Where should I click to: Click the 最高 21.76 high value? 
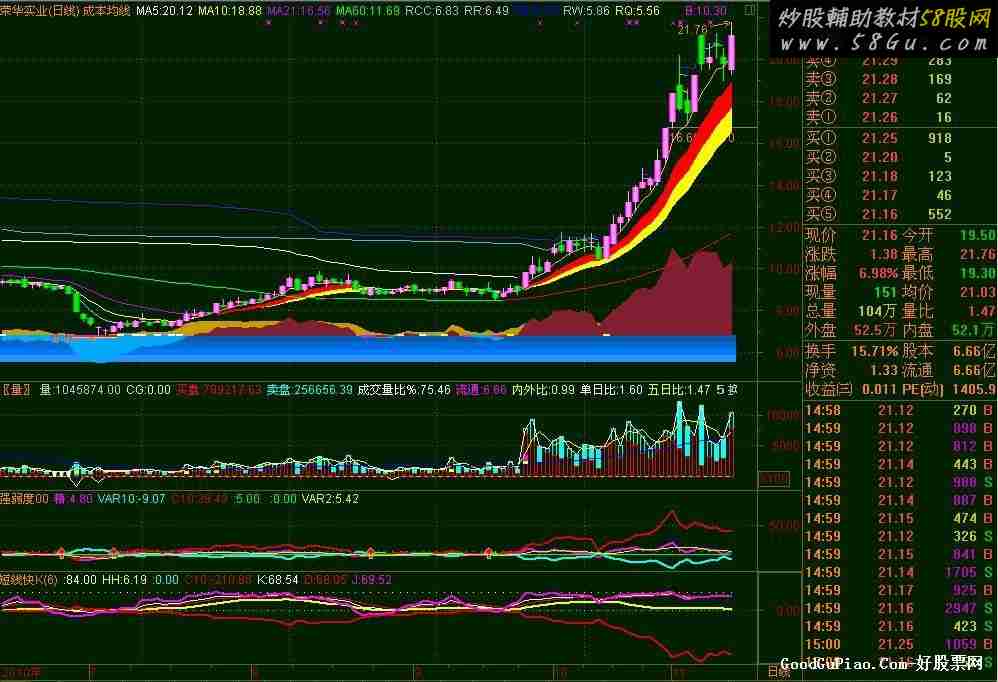[948, 254]
